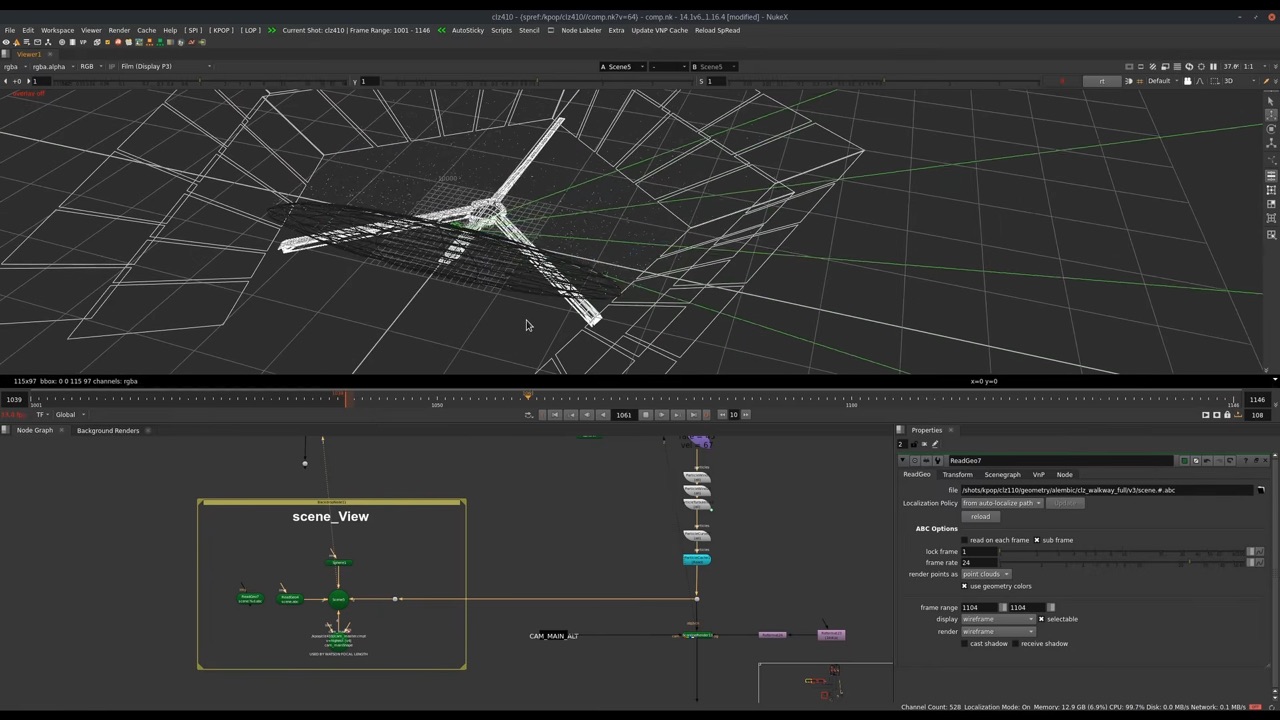The image size is (1280, 720).
Task: Open the display wireframe dropdown
Action: pos(998,619)
